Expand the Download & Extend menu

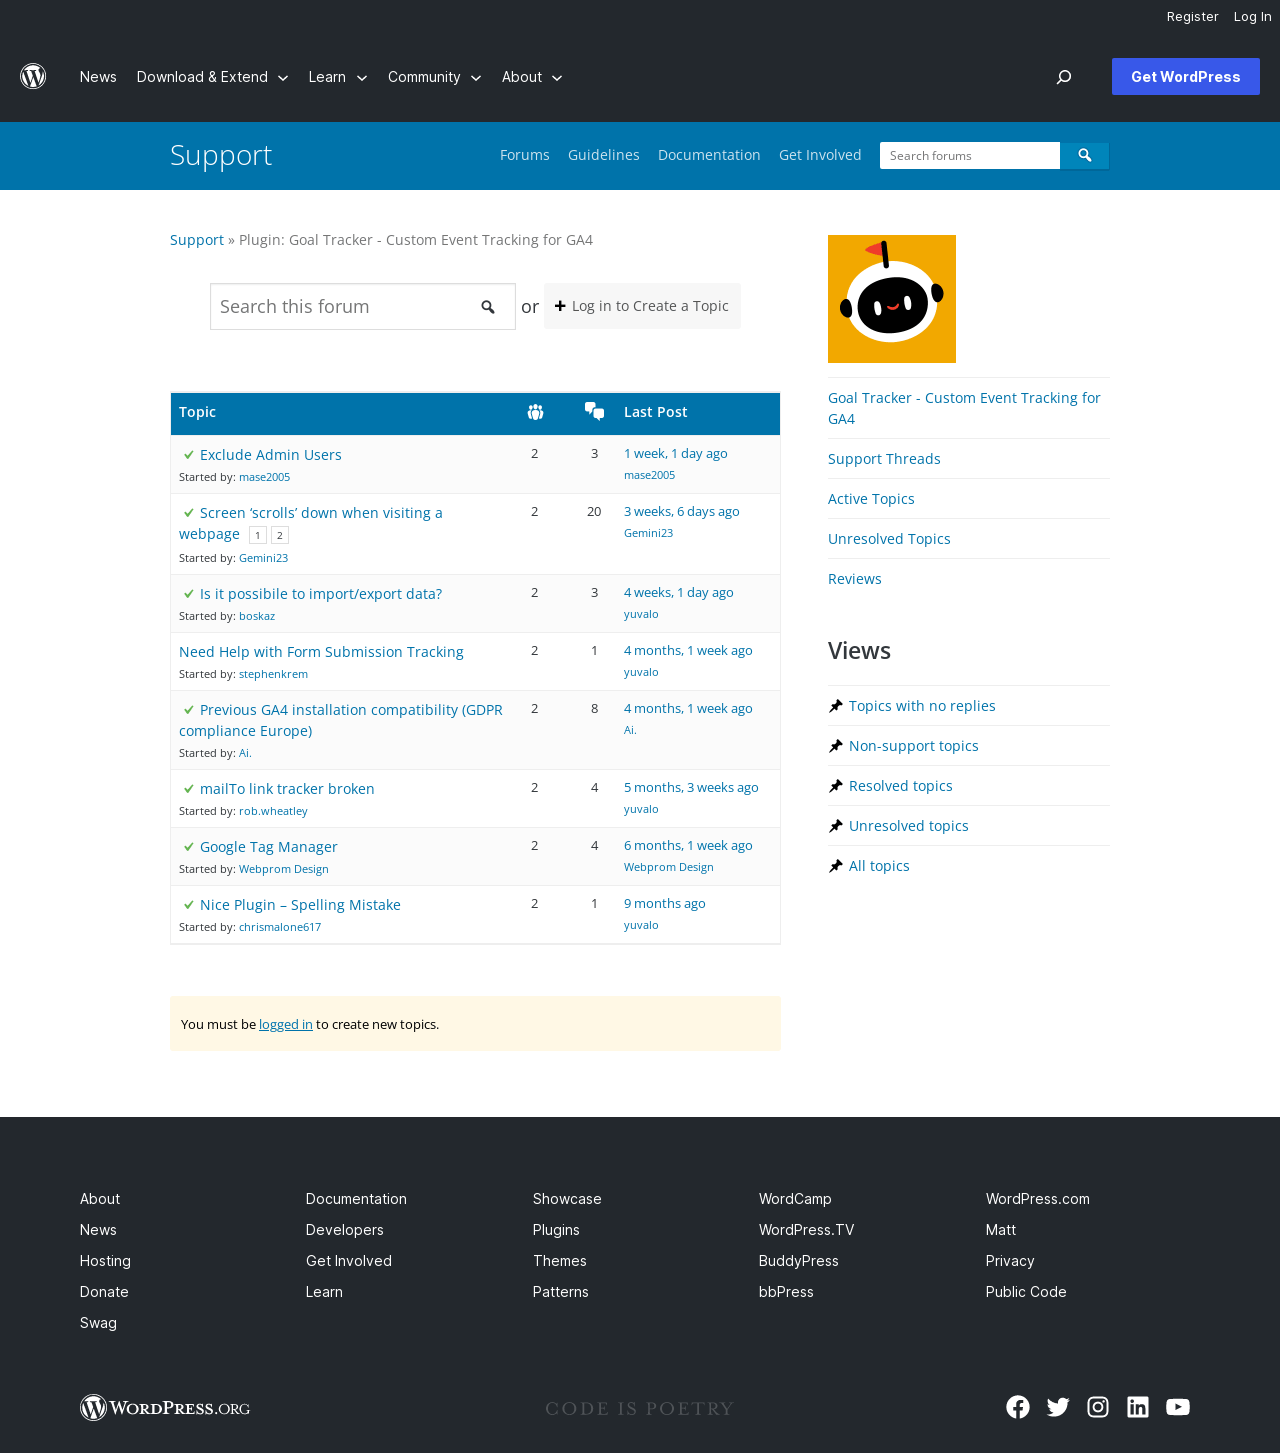coord(212,77)
